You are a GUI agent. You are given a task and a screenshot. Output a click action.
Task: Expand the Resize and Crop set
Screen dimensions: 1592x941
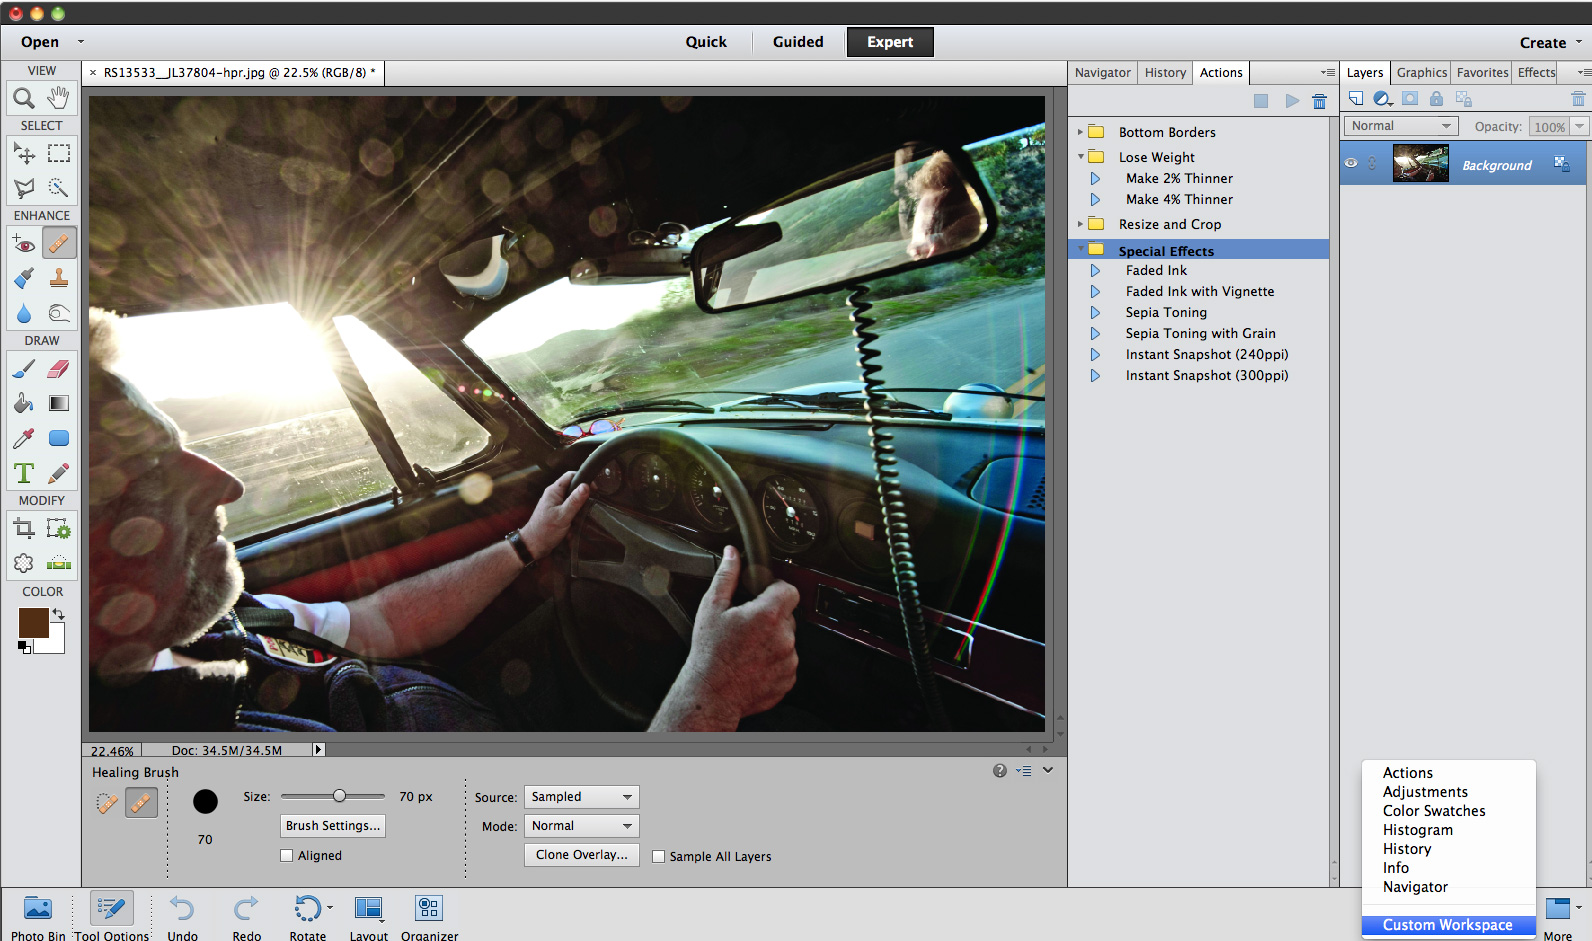click(x=1080, y=224)
